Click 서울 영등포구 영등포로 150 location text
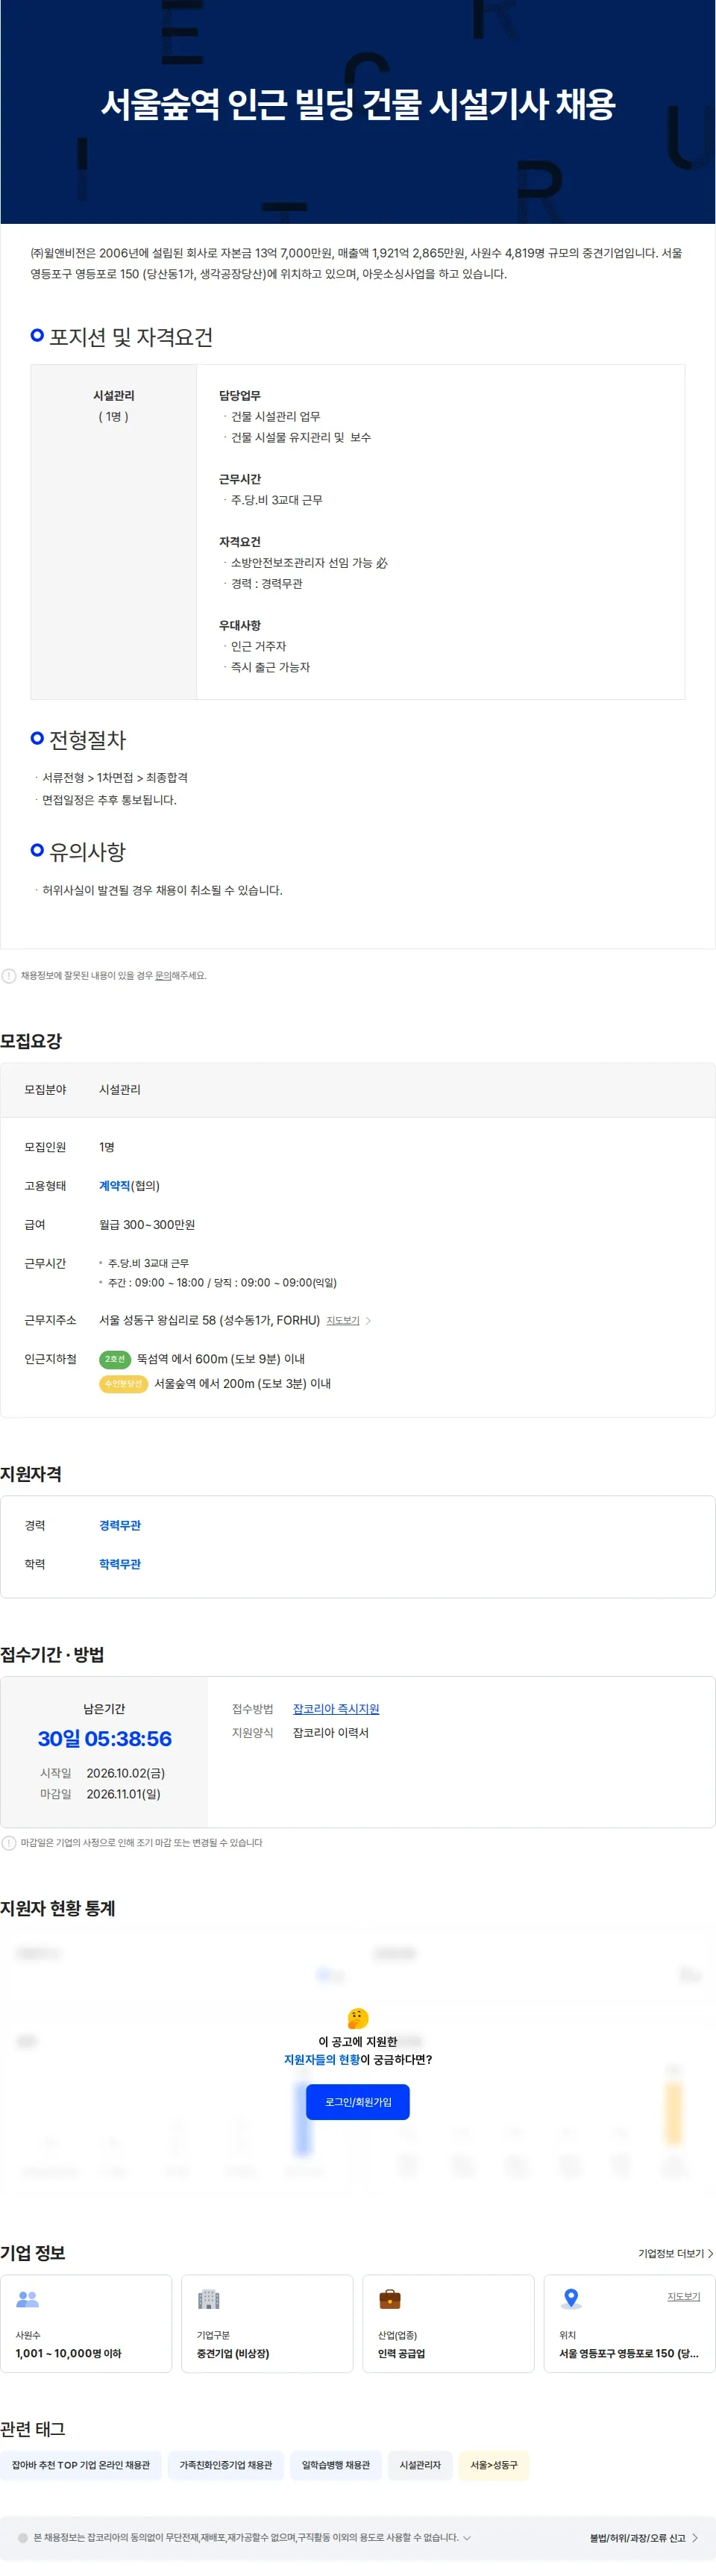716x2576 pixels. 629,2354
